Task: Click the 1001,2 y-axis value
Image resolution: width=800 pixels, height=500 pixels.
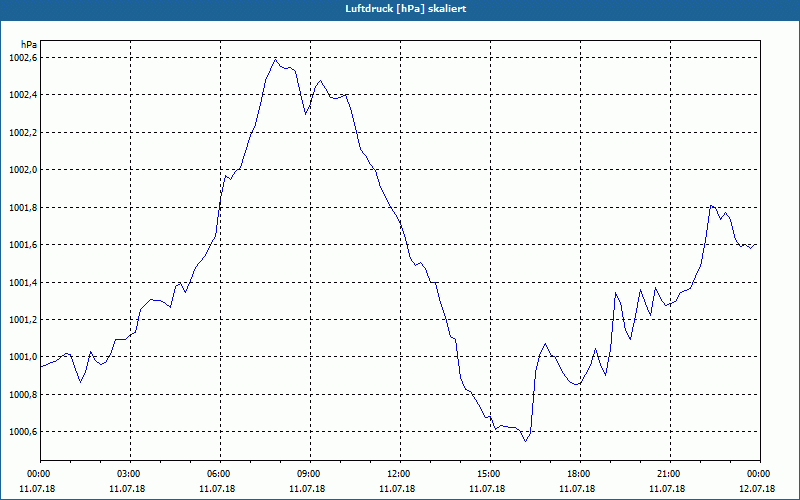Action: (x=23, y=320)
